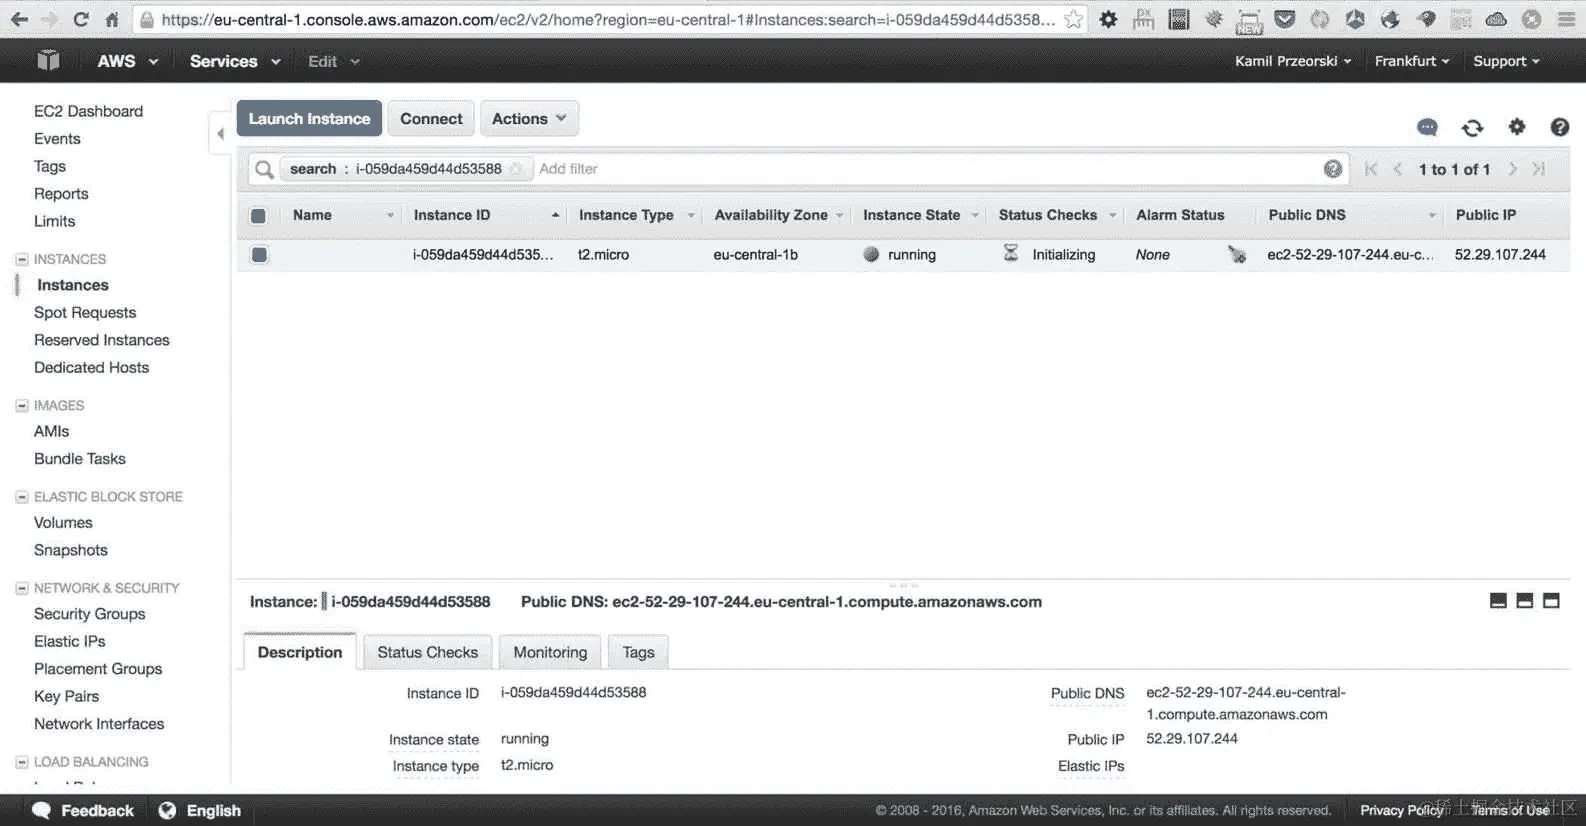Click the browser back arrow
The image size is (1586, 826).
tap(19, 19)
